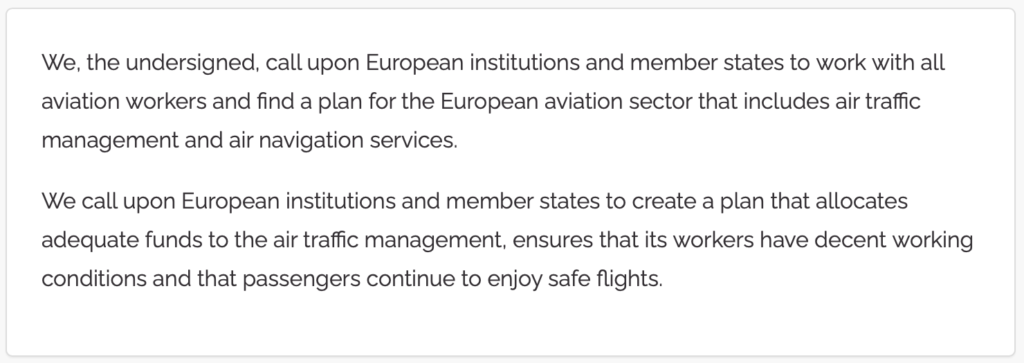Viewport: 1024px width, 363px height.
Task: Click "European institutions" in the second paragraph
Action: 288,201
